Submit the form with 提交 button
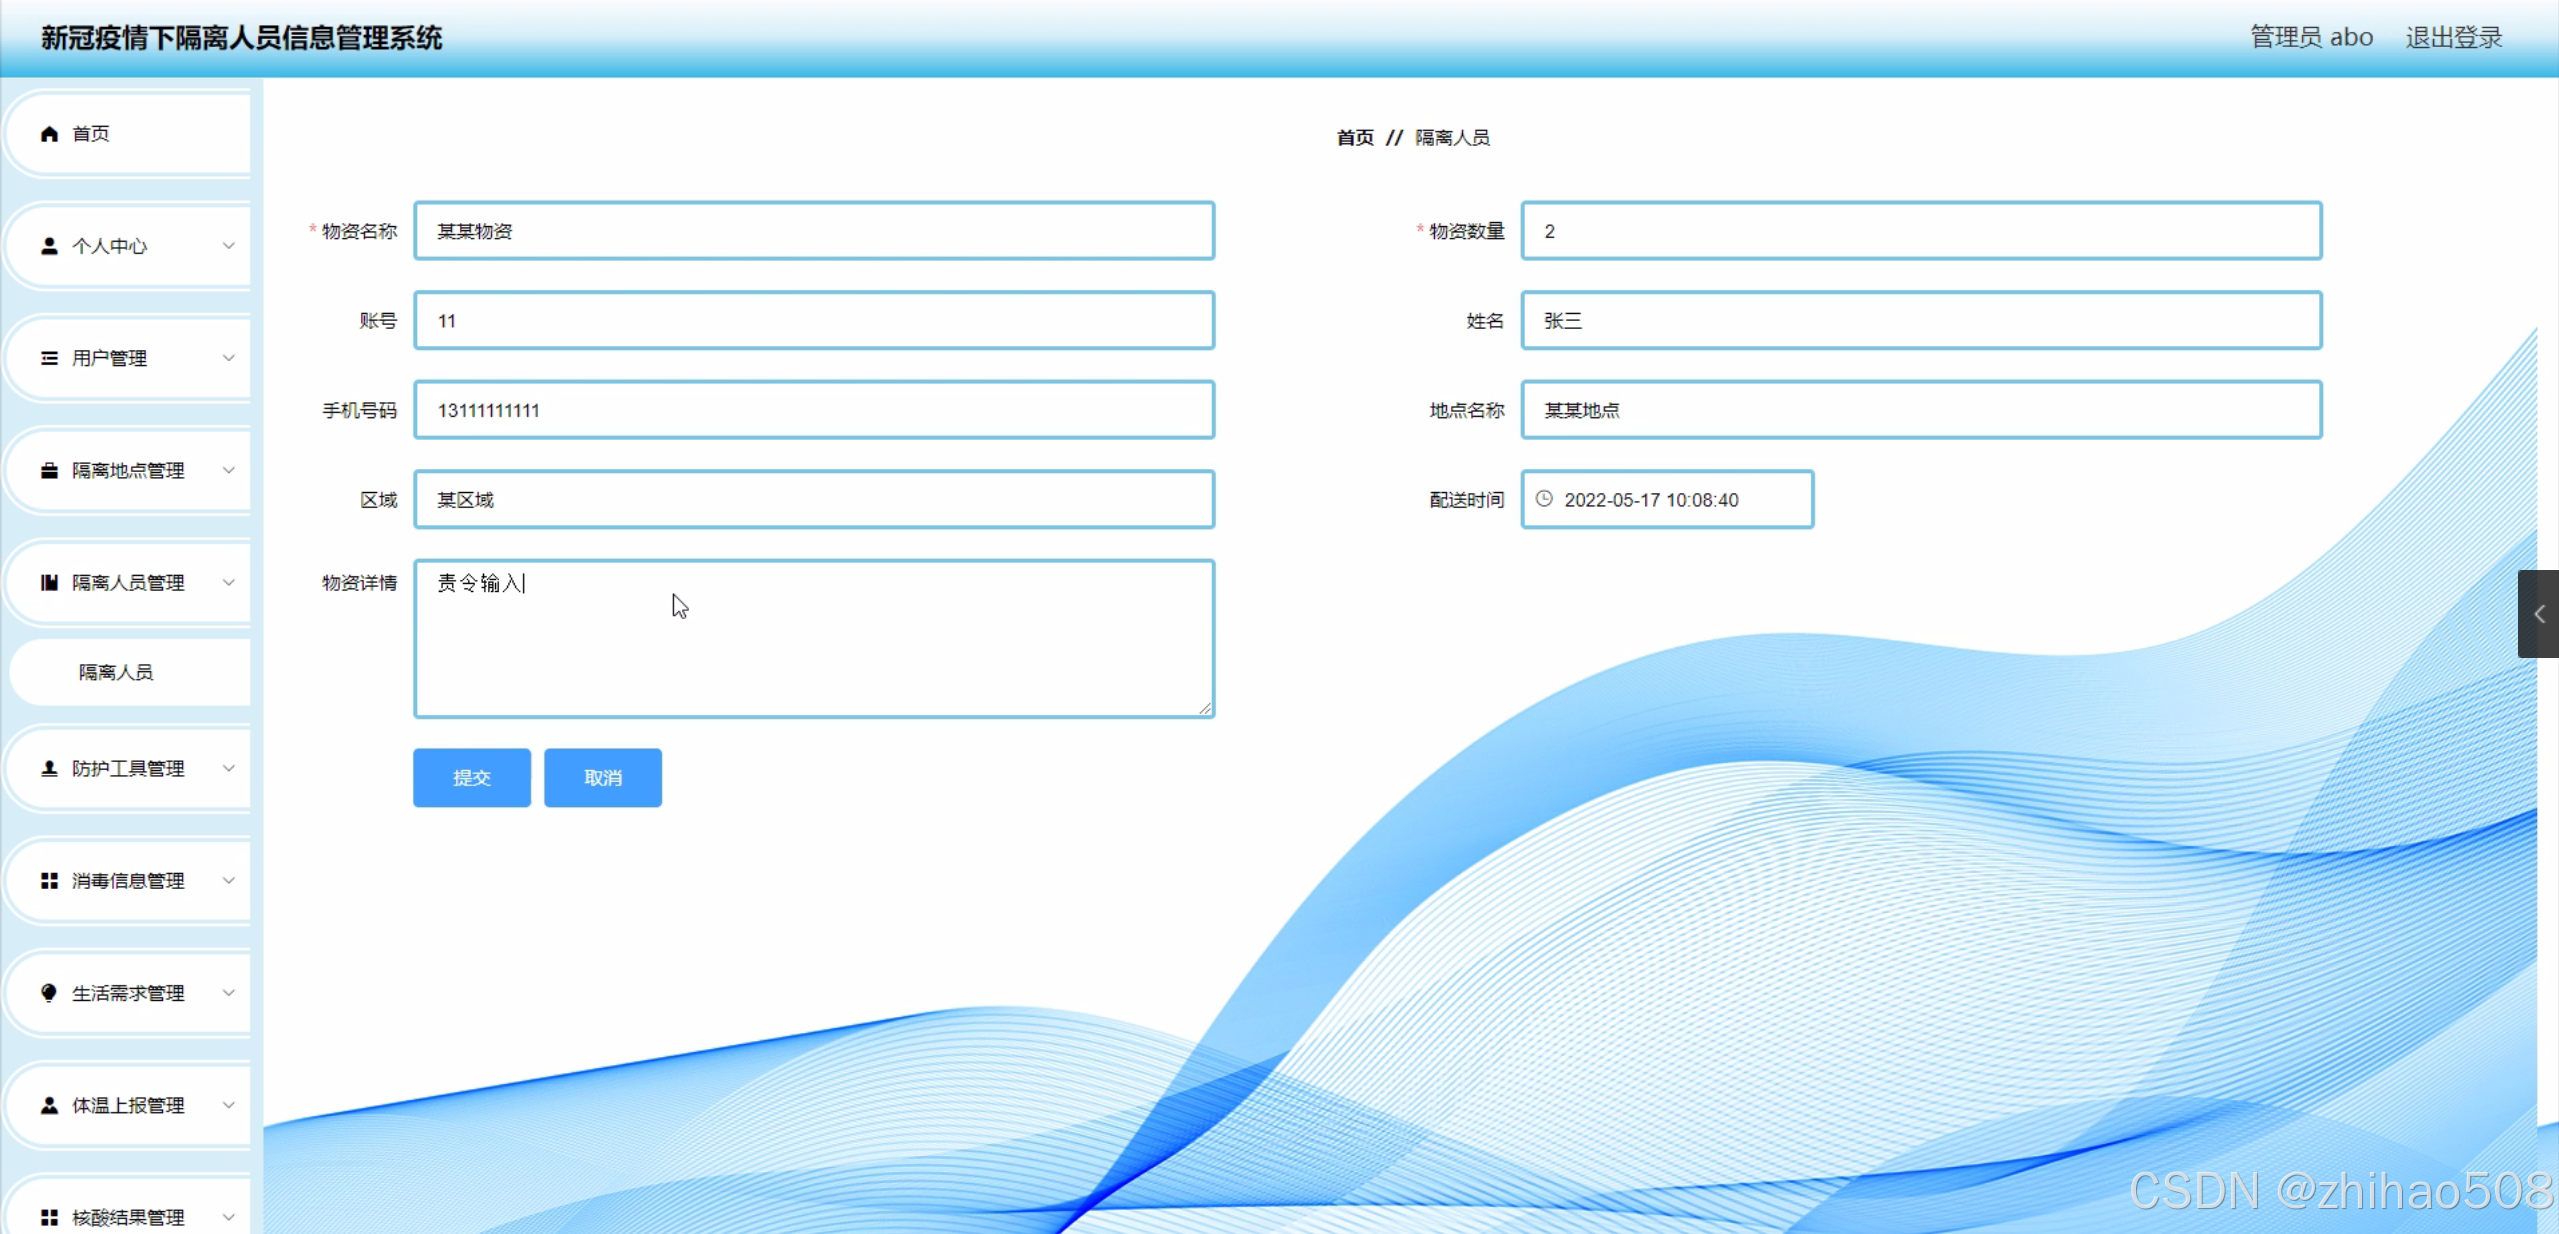 471,777
